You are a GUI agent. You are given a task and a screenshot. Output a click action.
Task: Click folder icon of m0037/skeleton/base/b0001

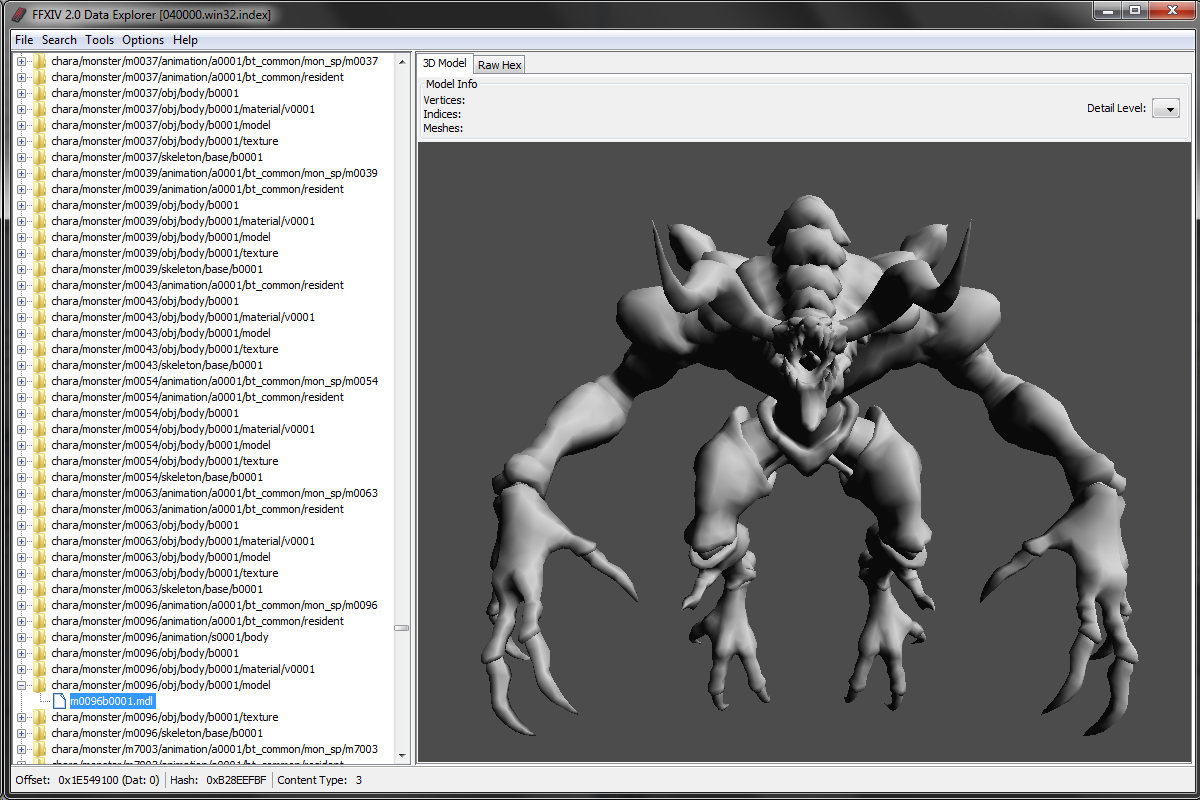[x=40, y=157]
